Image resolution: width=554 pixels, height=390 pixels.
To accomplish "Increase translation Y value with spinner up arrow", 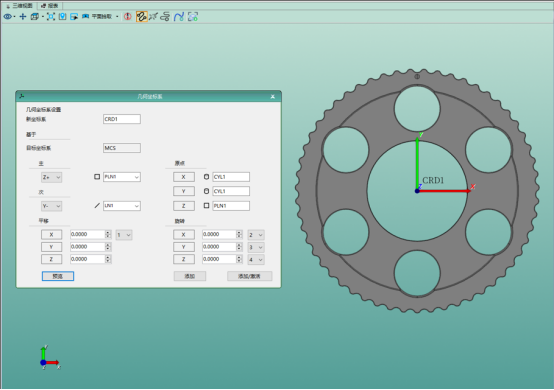I will [108, 245].
